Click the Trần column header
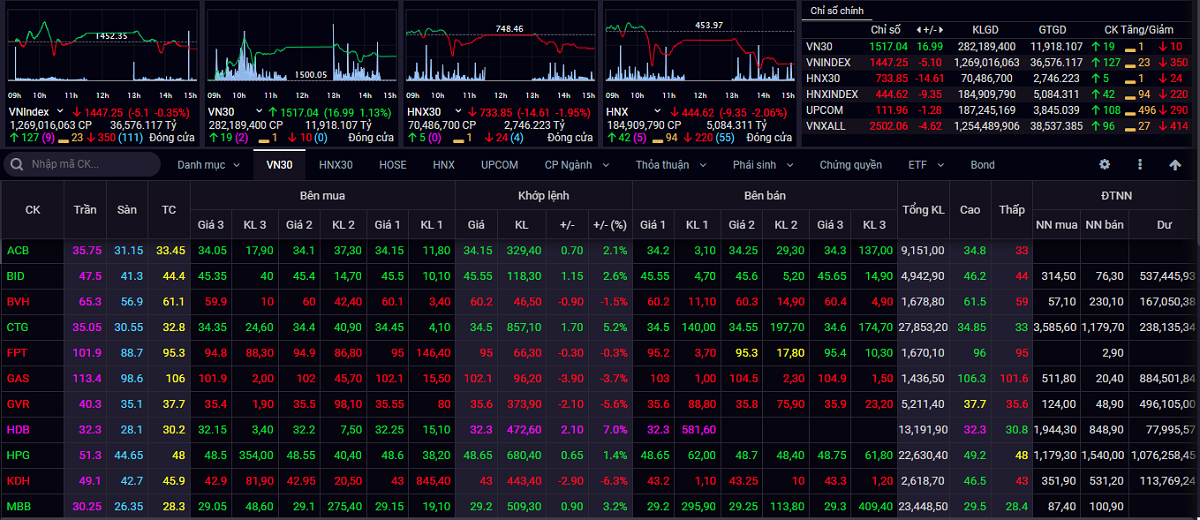 pos(85,210)
